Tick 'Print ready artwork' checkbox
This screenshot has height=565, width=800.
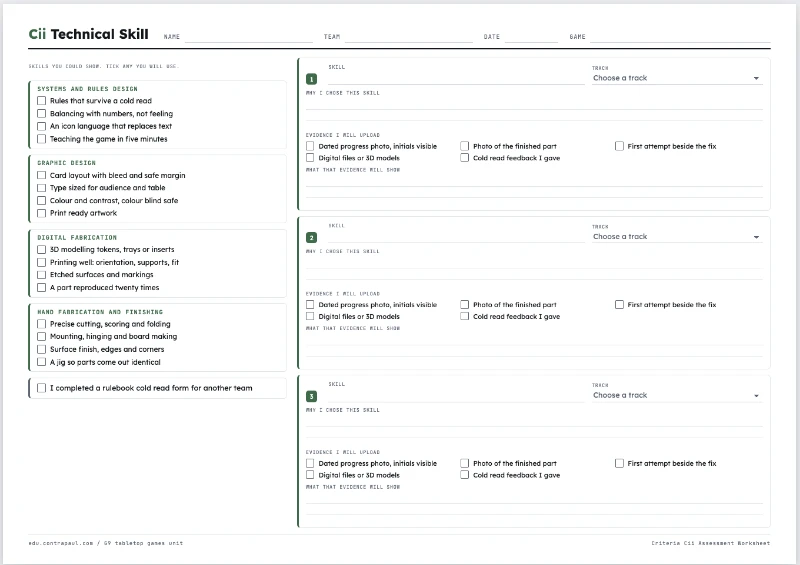[41, 213]
